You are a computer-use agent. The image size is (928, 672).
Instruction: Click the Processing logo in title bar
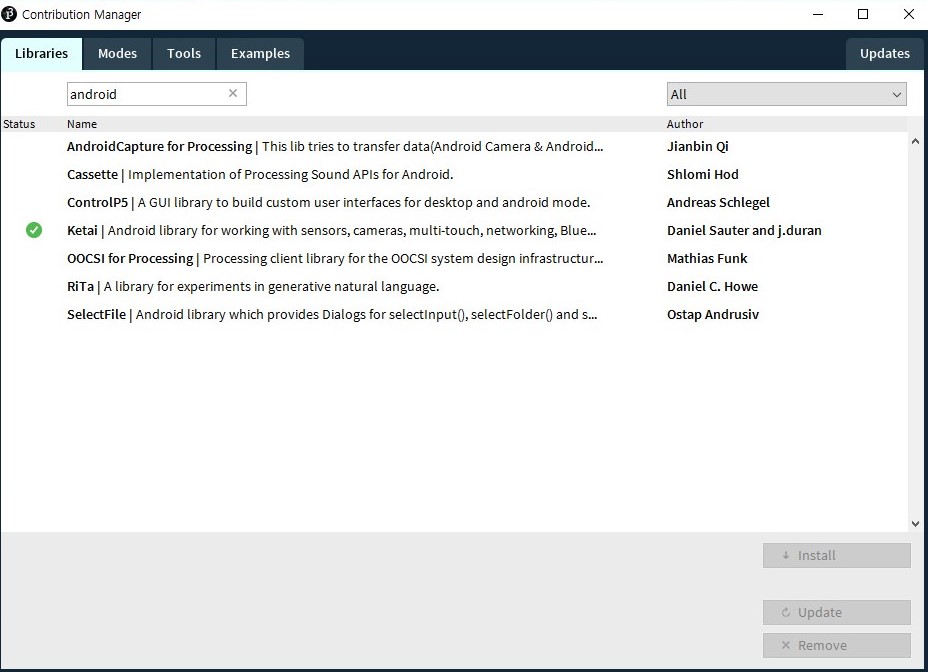[x=10, y=14]
